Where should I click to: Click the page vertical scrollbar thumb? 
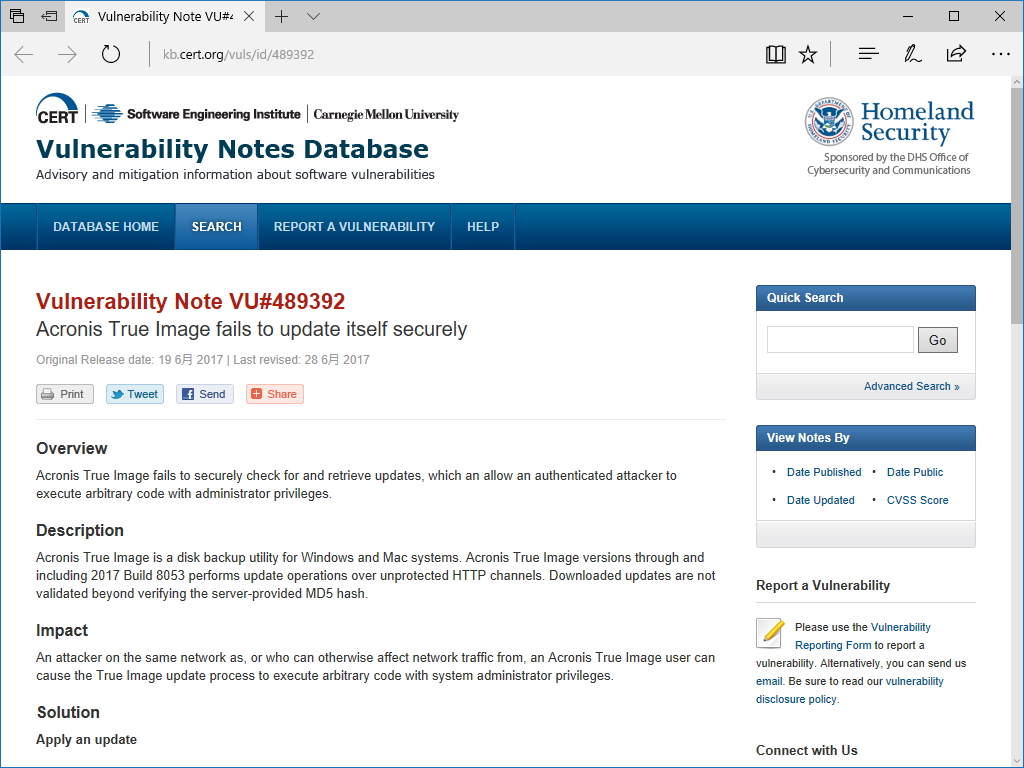click(x=1017, y=206)
